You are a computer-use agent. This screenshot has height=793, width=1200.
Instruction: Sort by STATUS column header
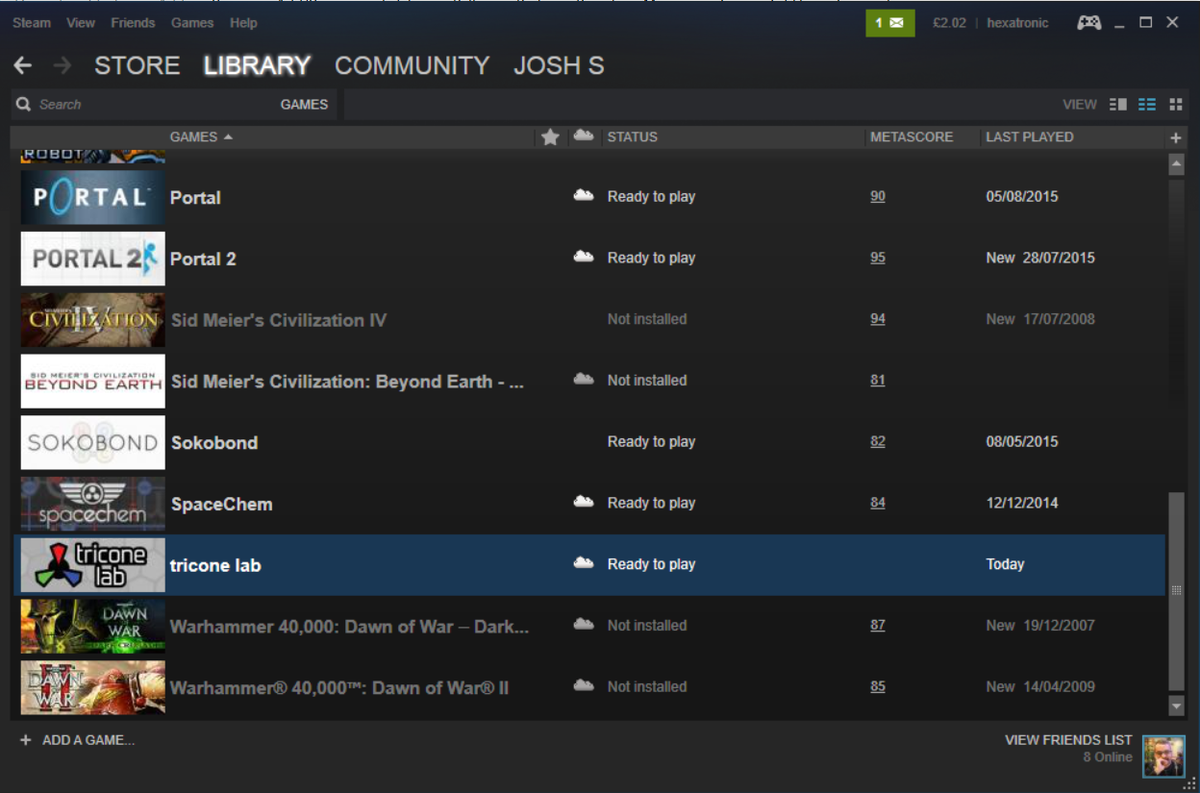pyautogui.click(x=632, y=137)
